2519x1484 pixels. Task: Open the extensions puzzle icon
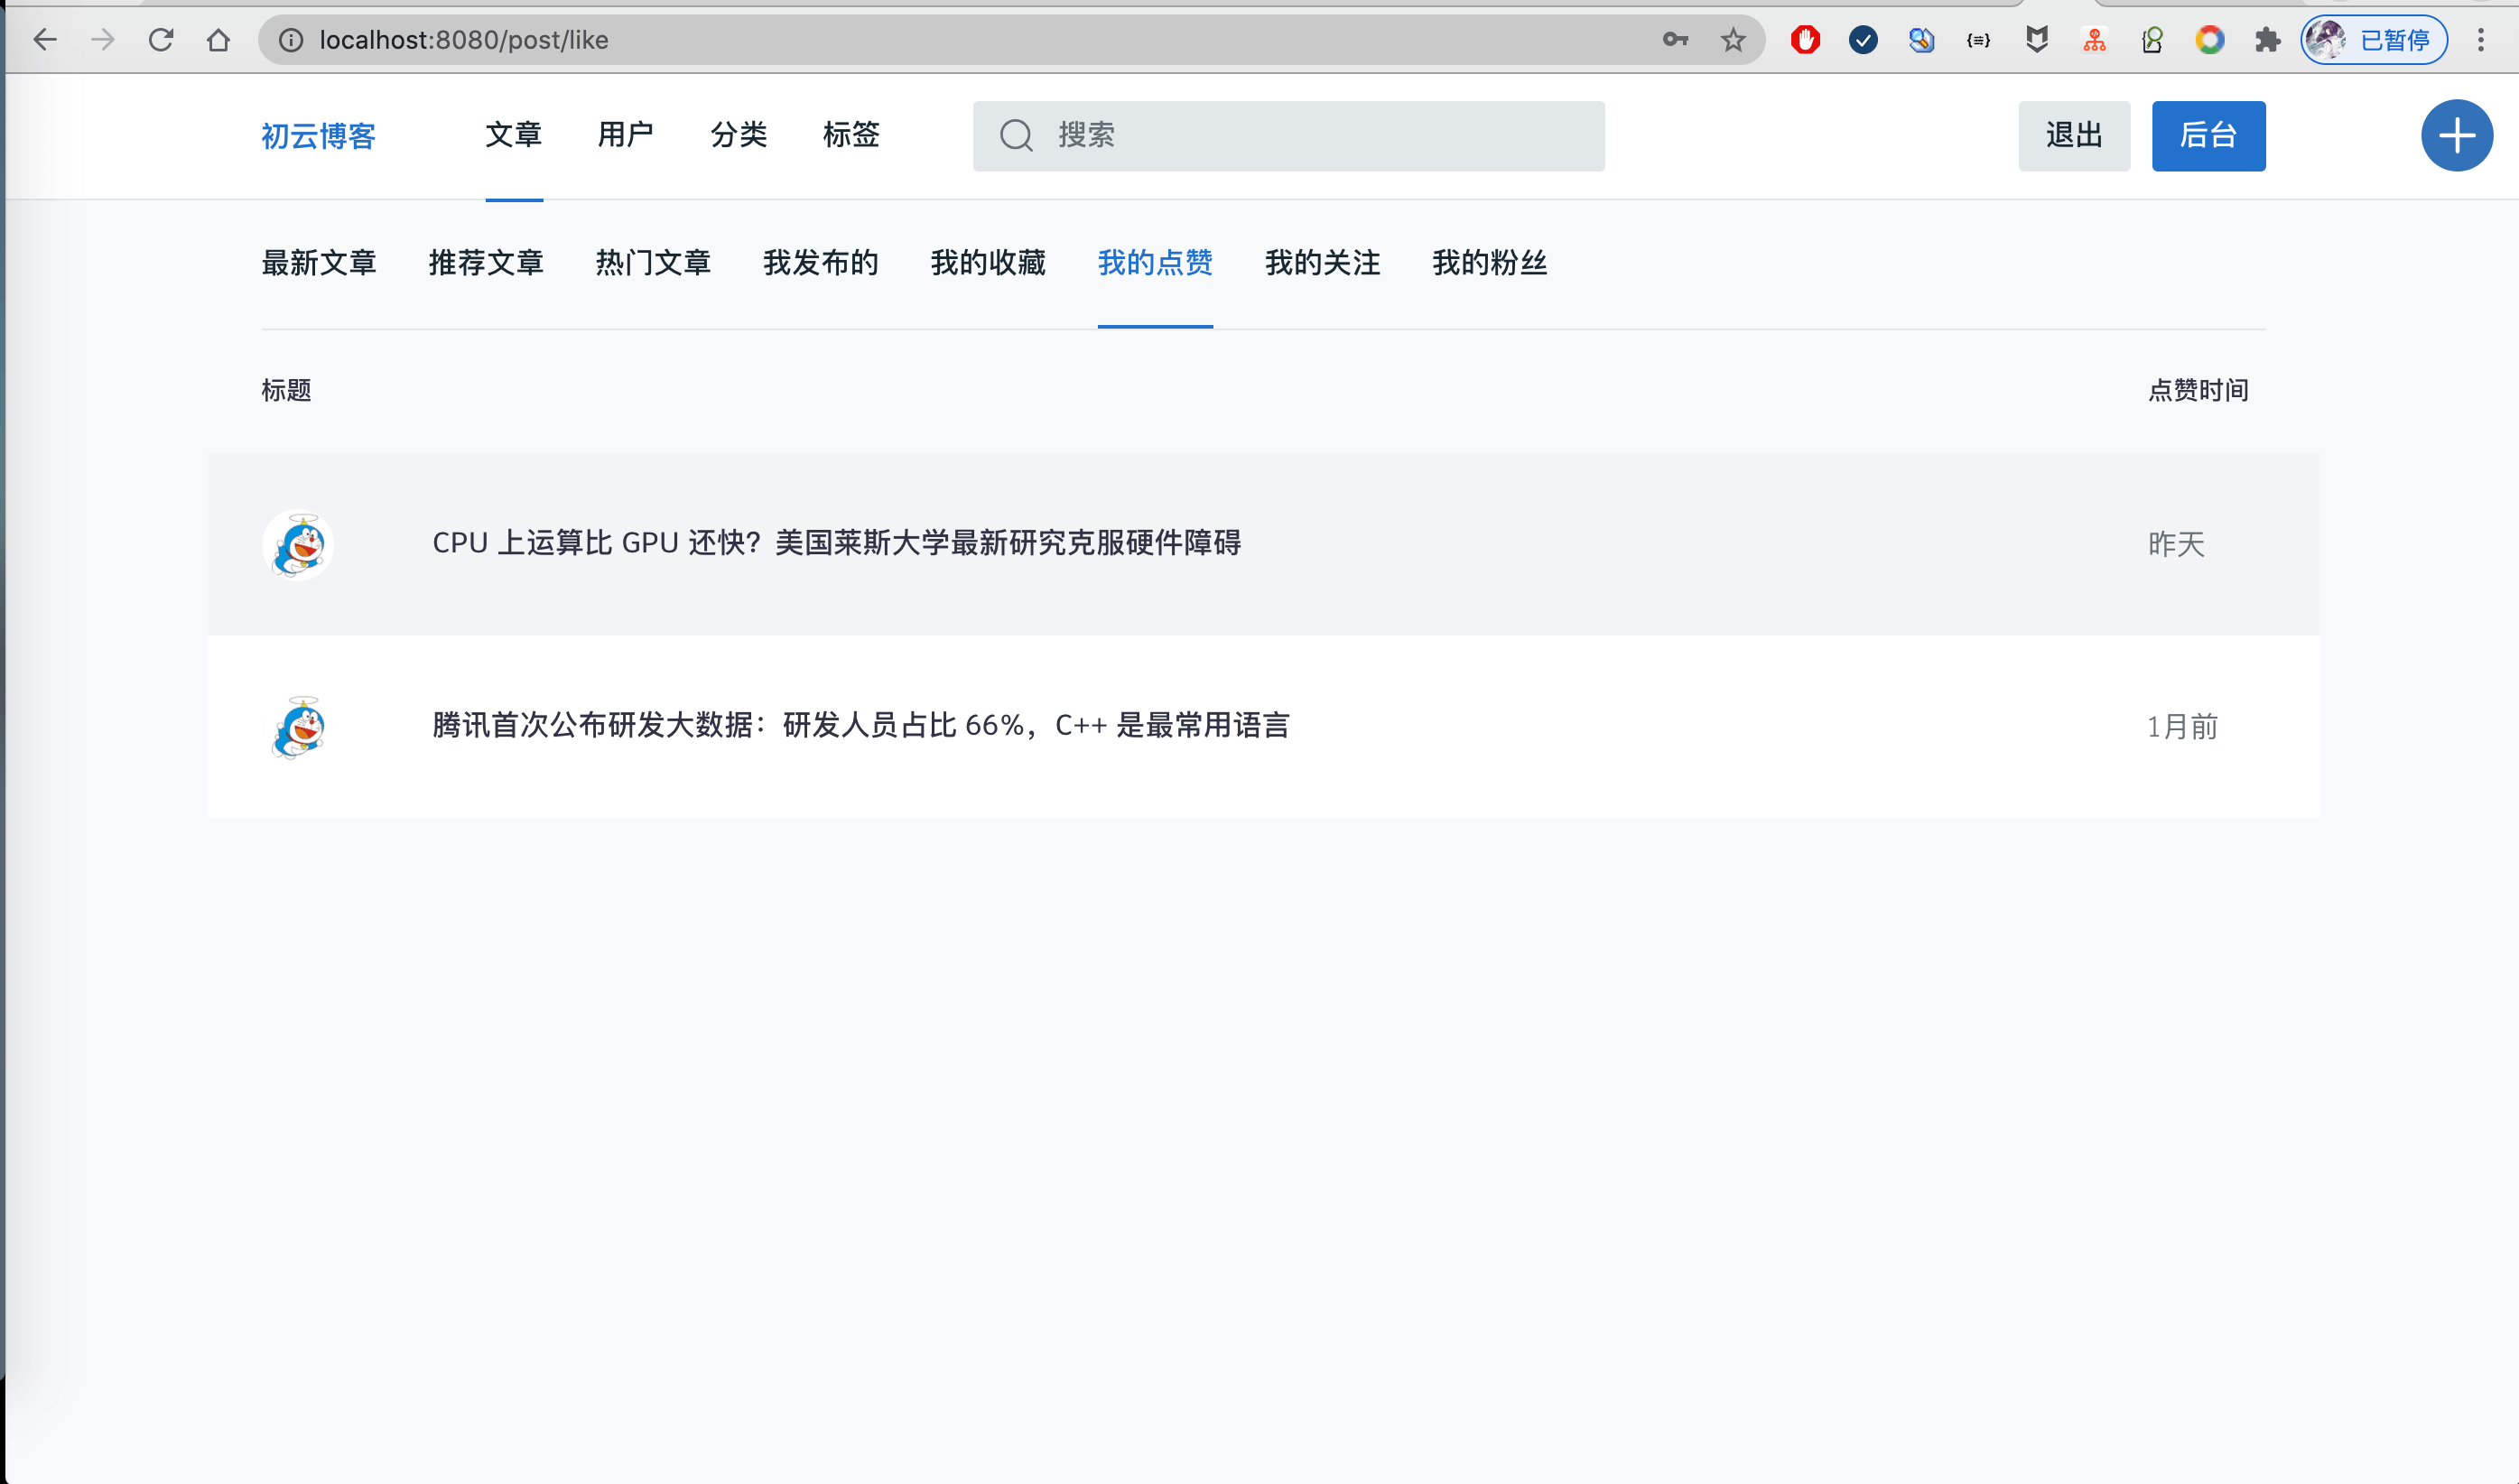click(2267, 40)
